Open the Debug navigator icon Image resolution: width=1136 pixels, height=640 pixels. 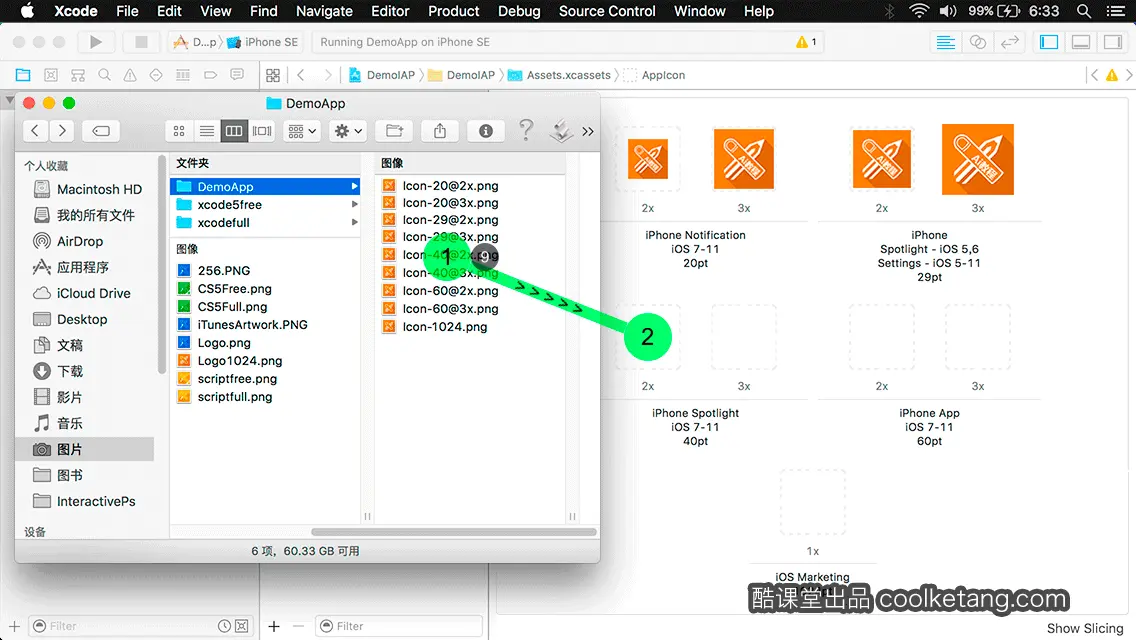183,75
